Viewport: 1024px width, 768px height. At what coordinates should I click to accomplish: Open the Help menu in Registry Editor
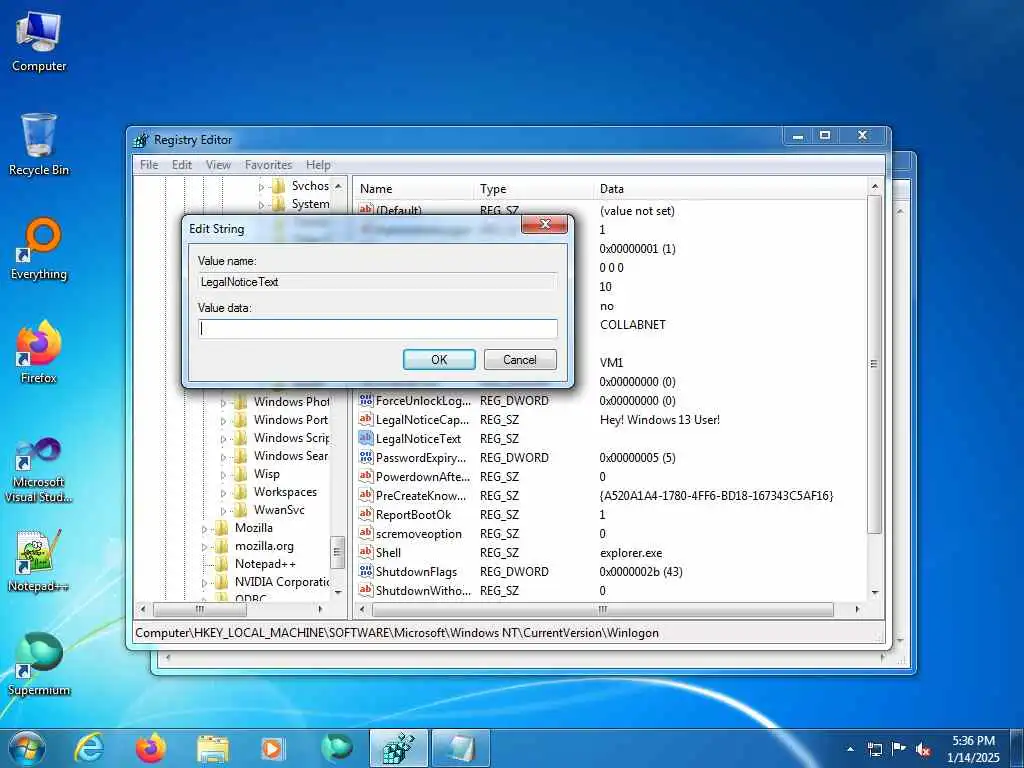318,165
